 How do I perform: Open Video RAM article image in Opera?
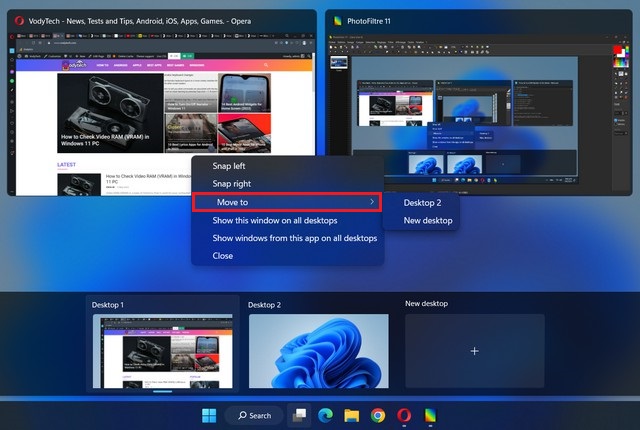click(x=110, y=113)
